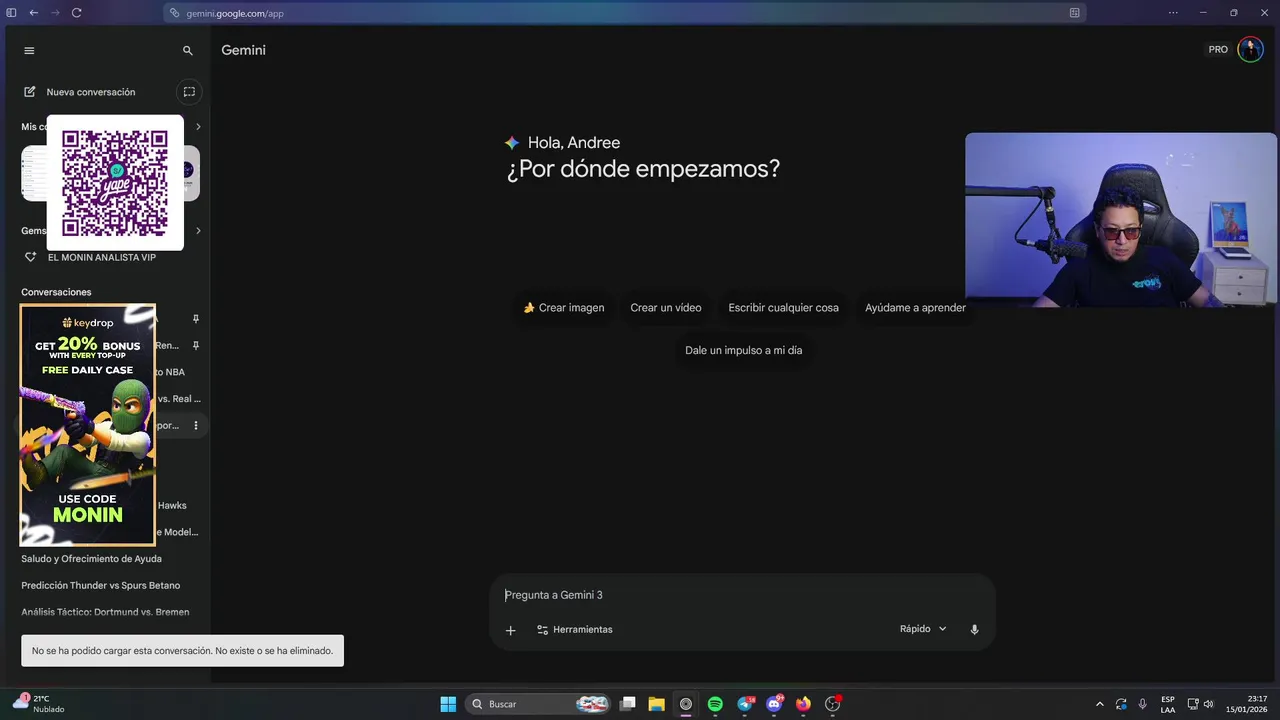
Task: Open the Rápido model selector dropdown
Action: [x=923, y=629]
